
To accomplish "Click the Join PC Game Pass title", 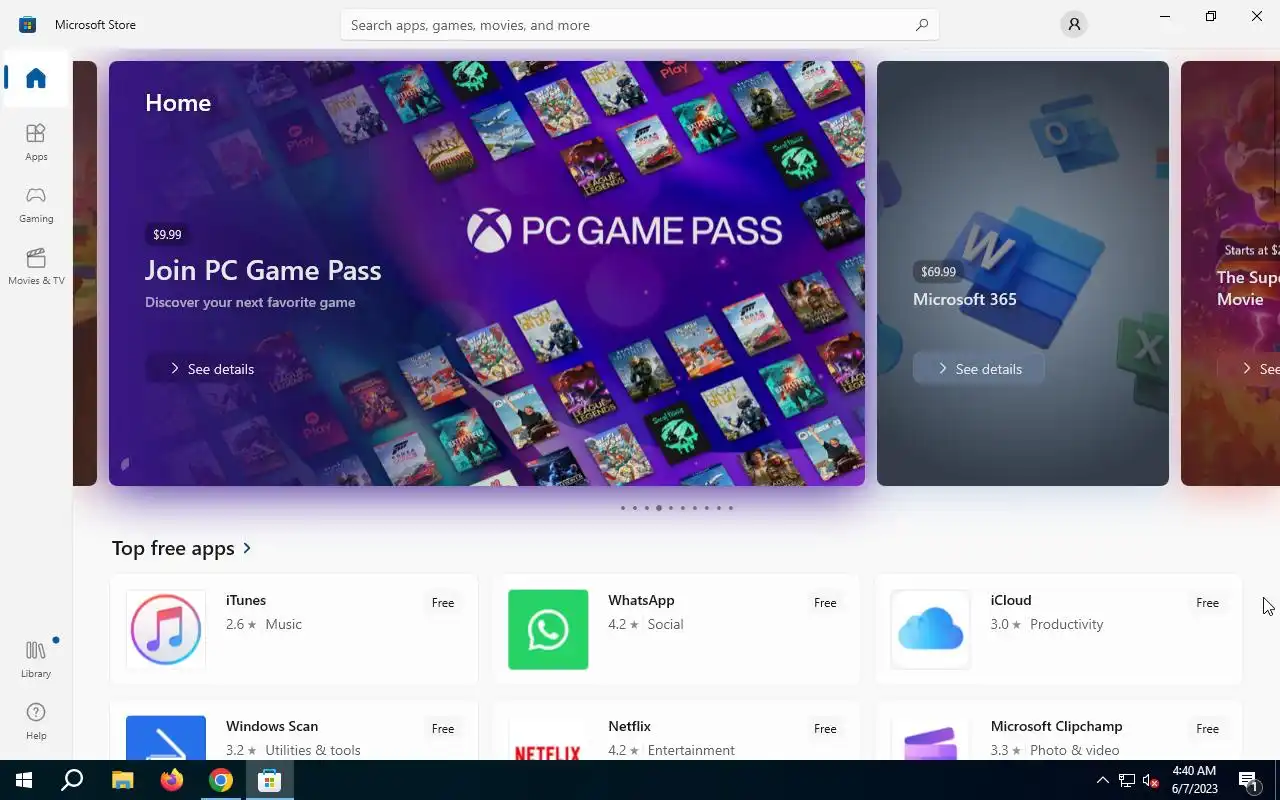I will (263, 270).
